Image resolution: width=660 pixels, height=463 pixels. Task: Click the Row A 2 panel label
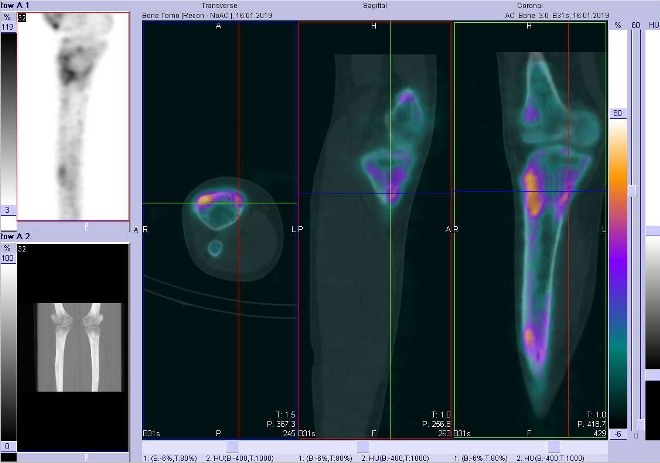(15, 236)
